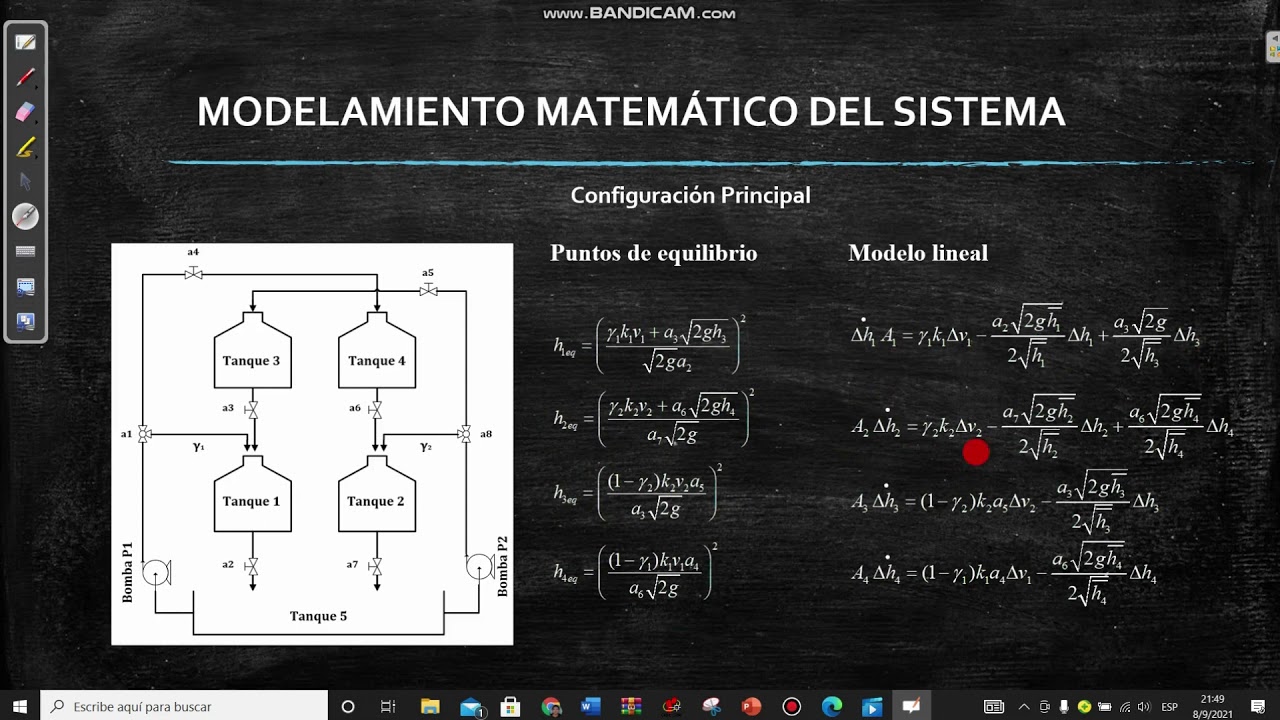Select the red pen annotation tool
This screenshot has width=1280, height=720.
(25, 77)
